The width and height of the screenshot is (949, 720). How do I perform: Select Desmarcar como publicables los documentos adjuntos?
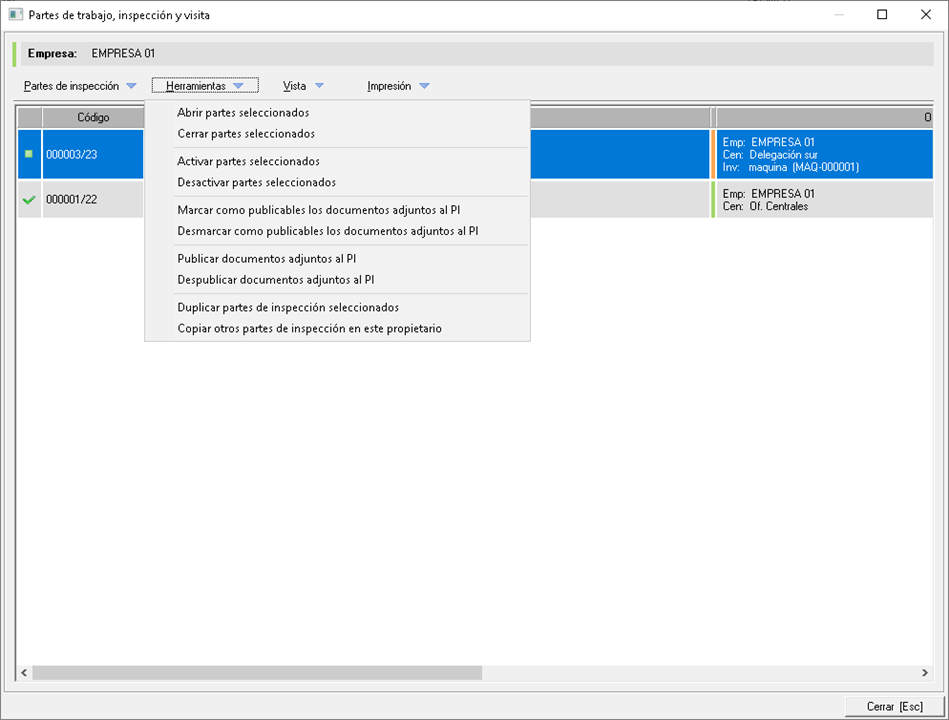coord(328,231)
